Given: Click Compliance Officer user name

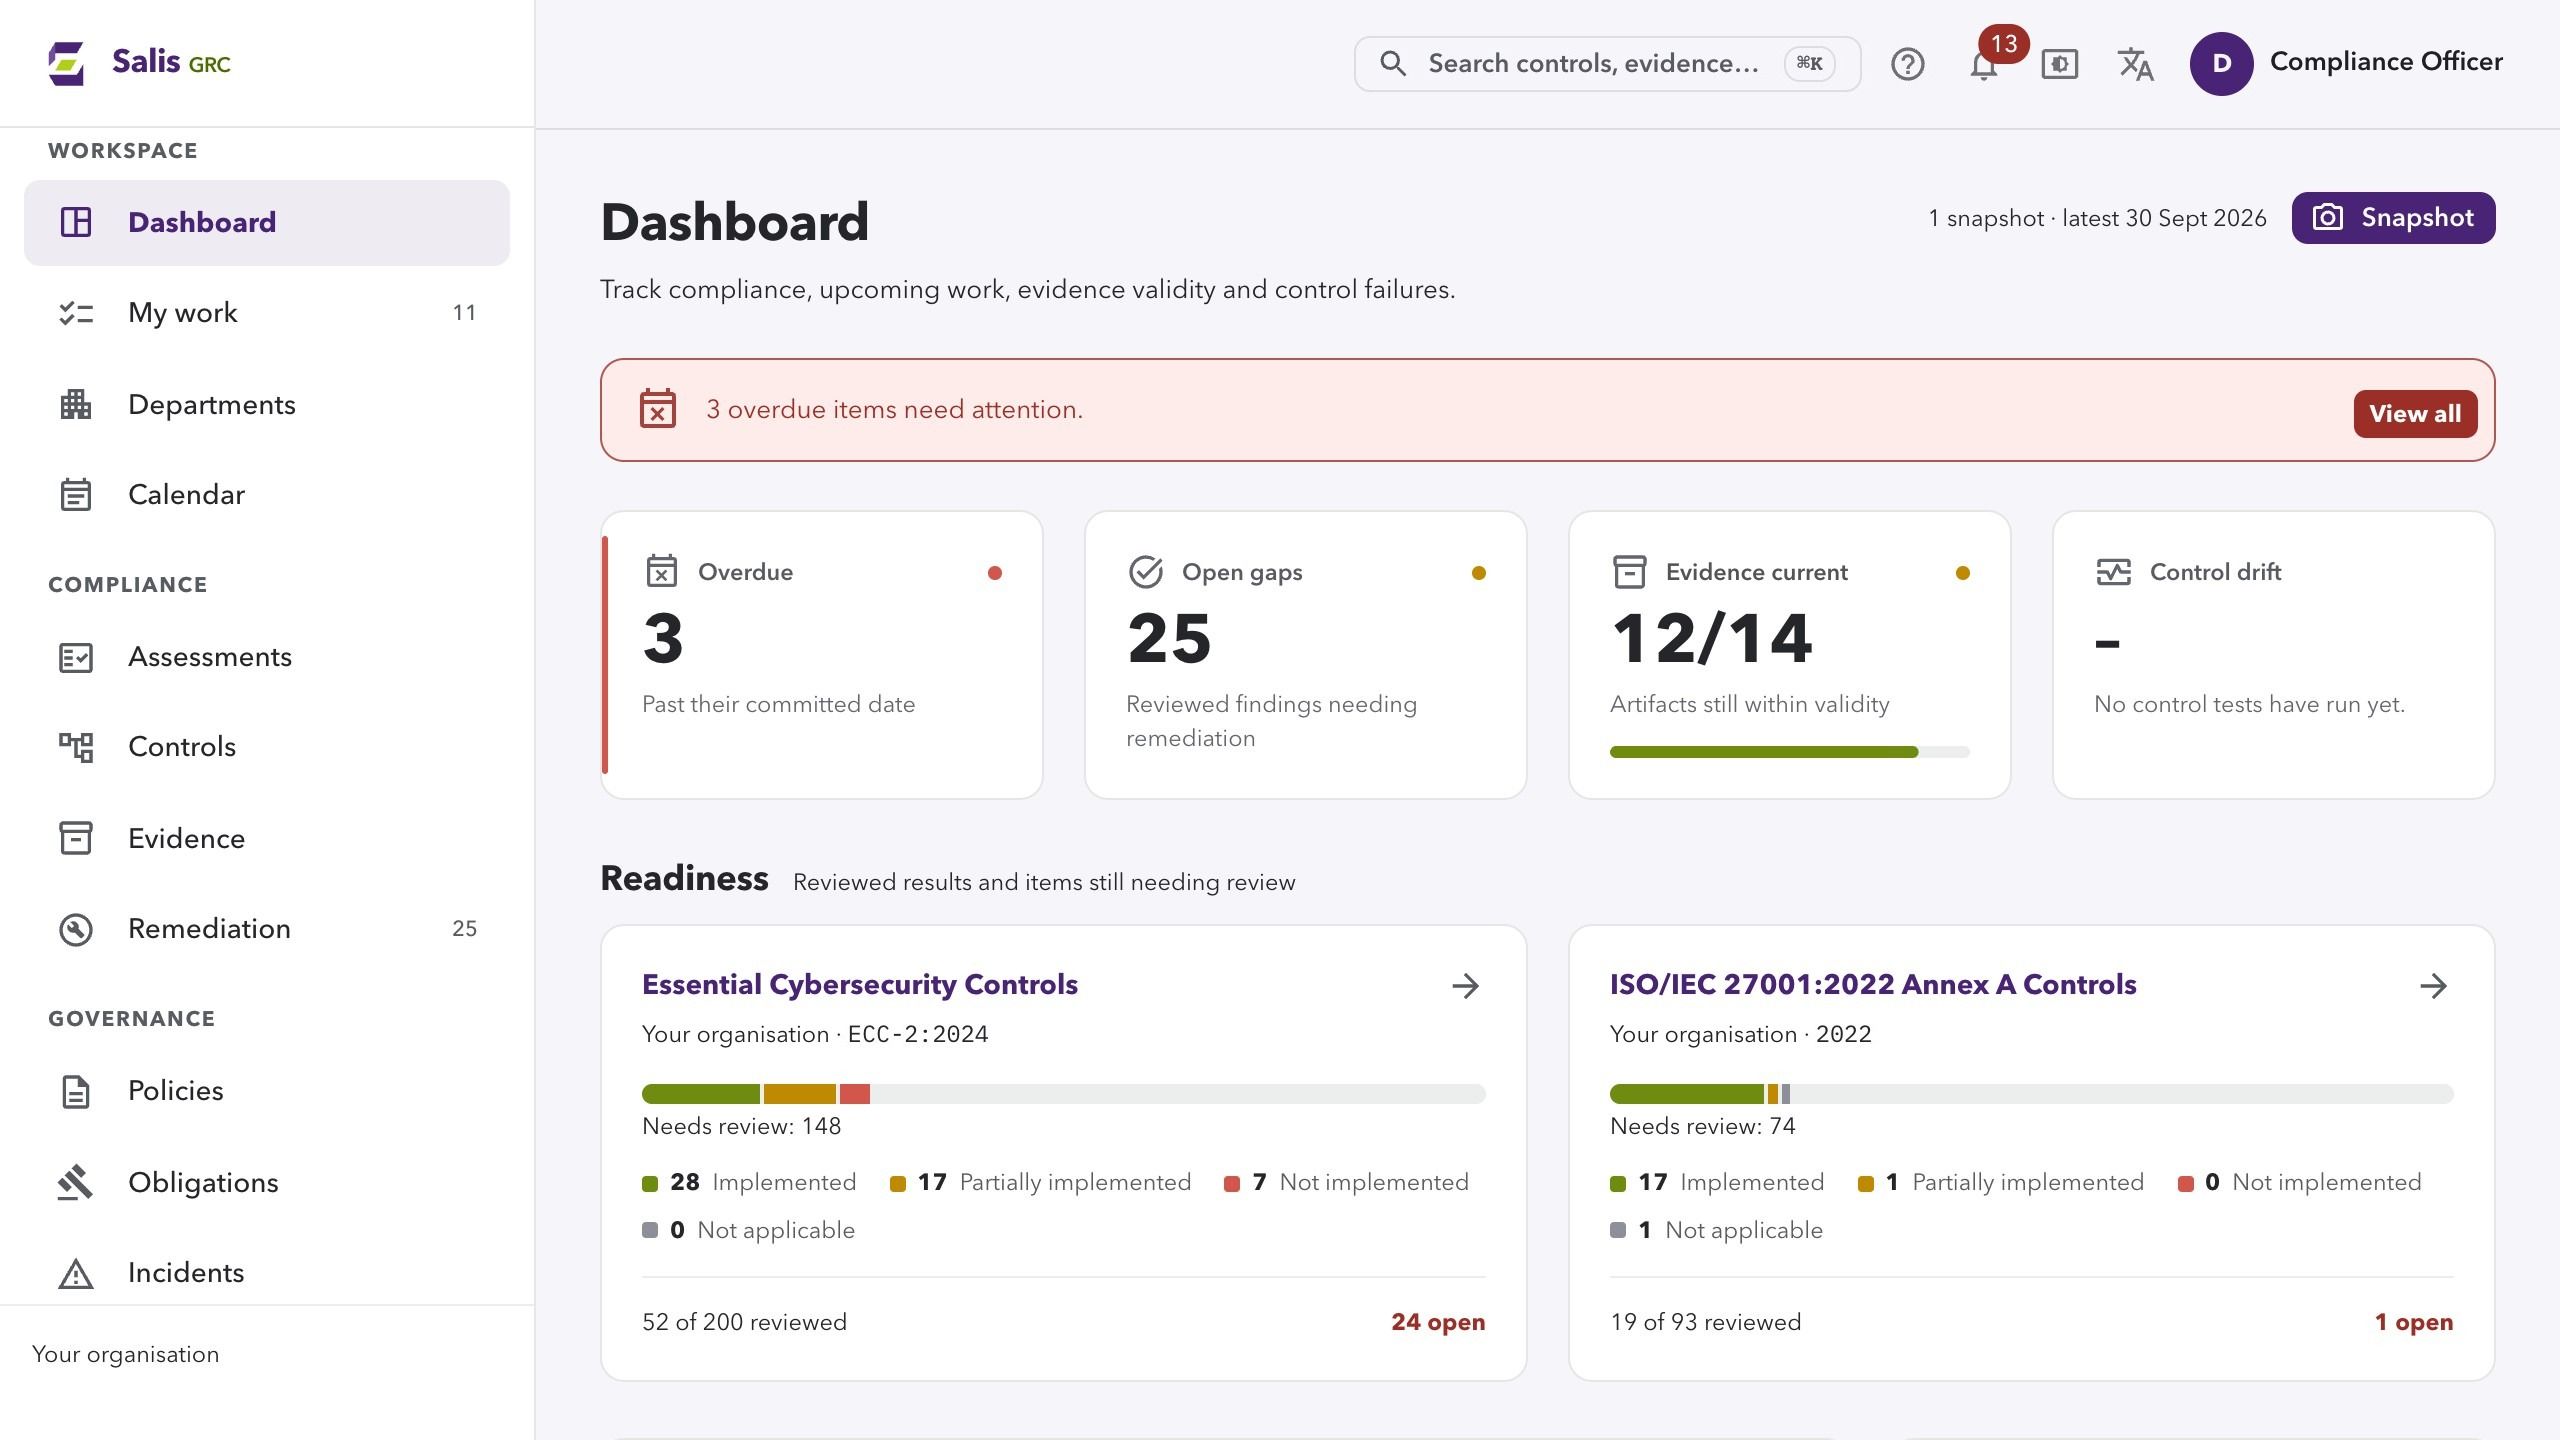Looking at the screenshot, I should 2386,62.
